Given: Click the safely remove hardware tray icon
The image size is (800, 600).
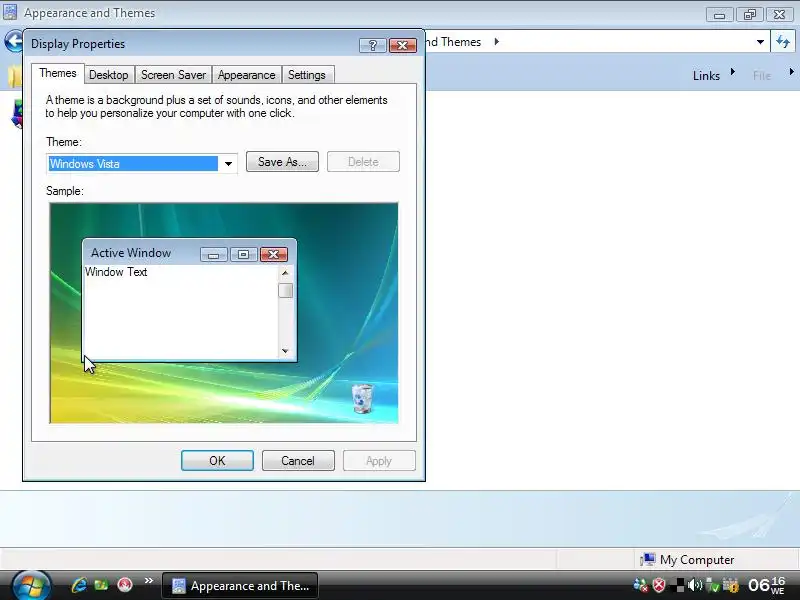Looking at the screenshot, I should [712, 585].
